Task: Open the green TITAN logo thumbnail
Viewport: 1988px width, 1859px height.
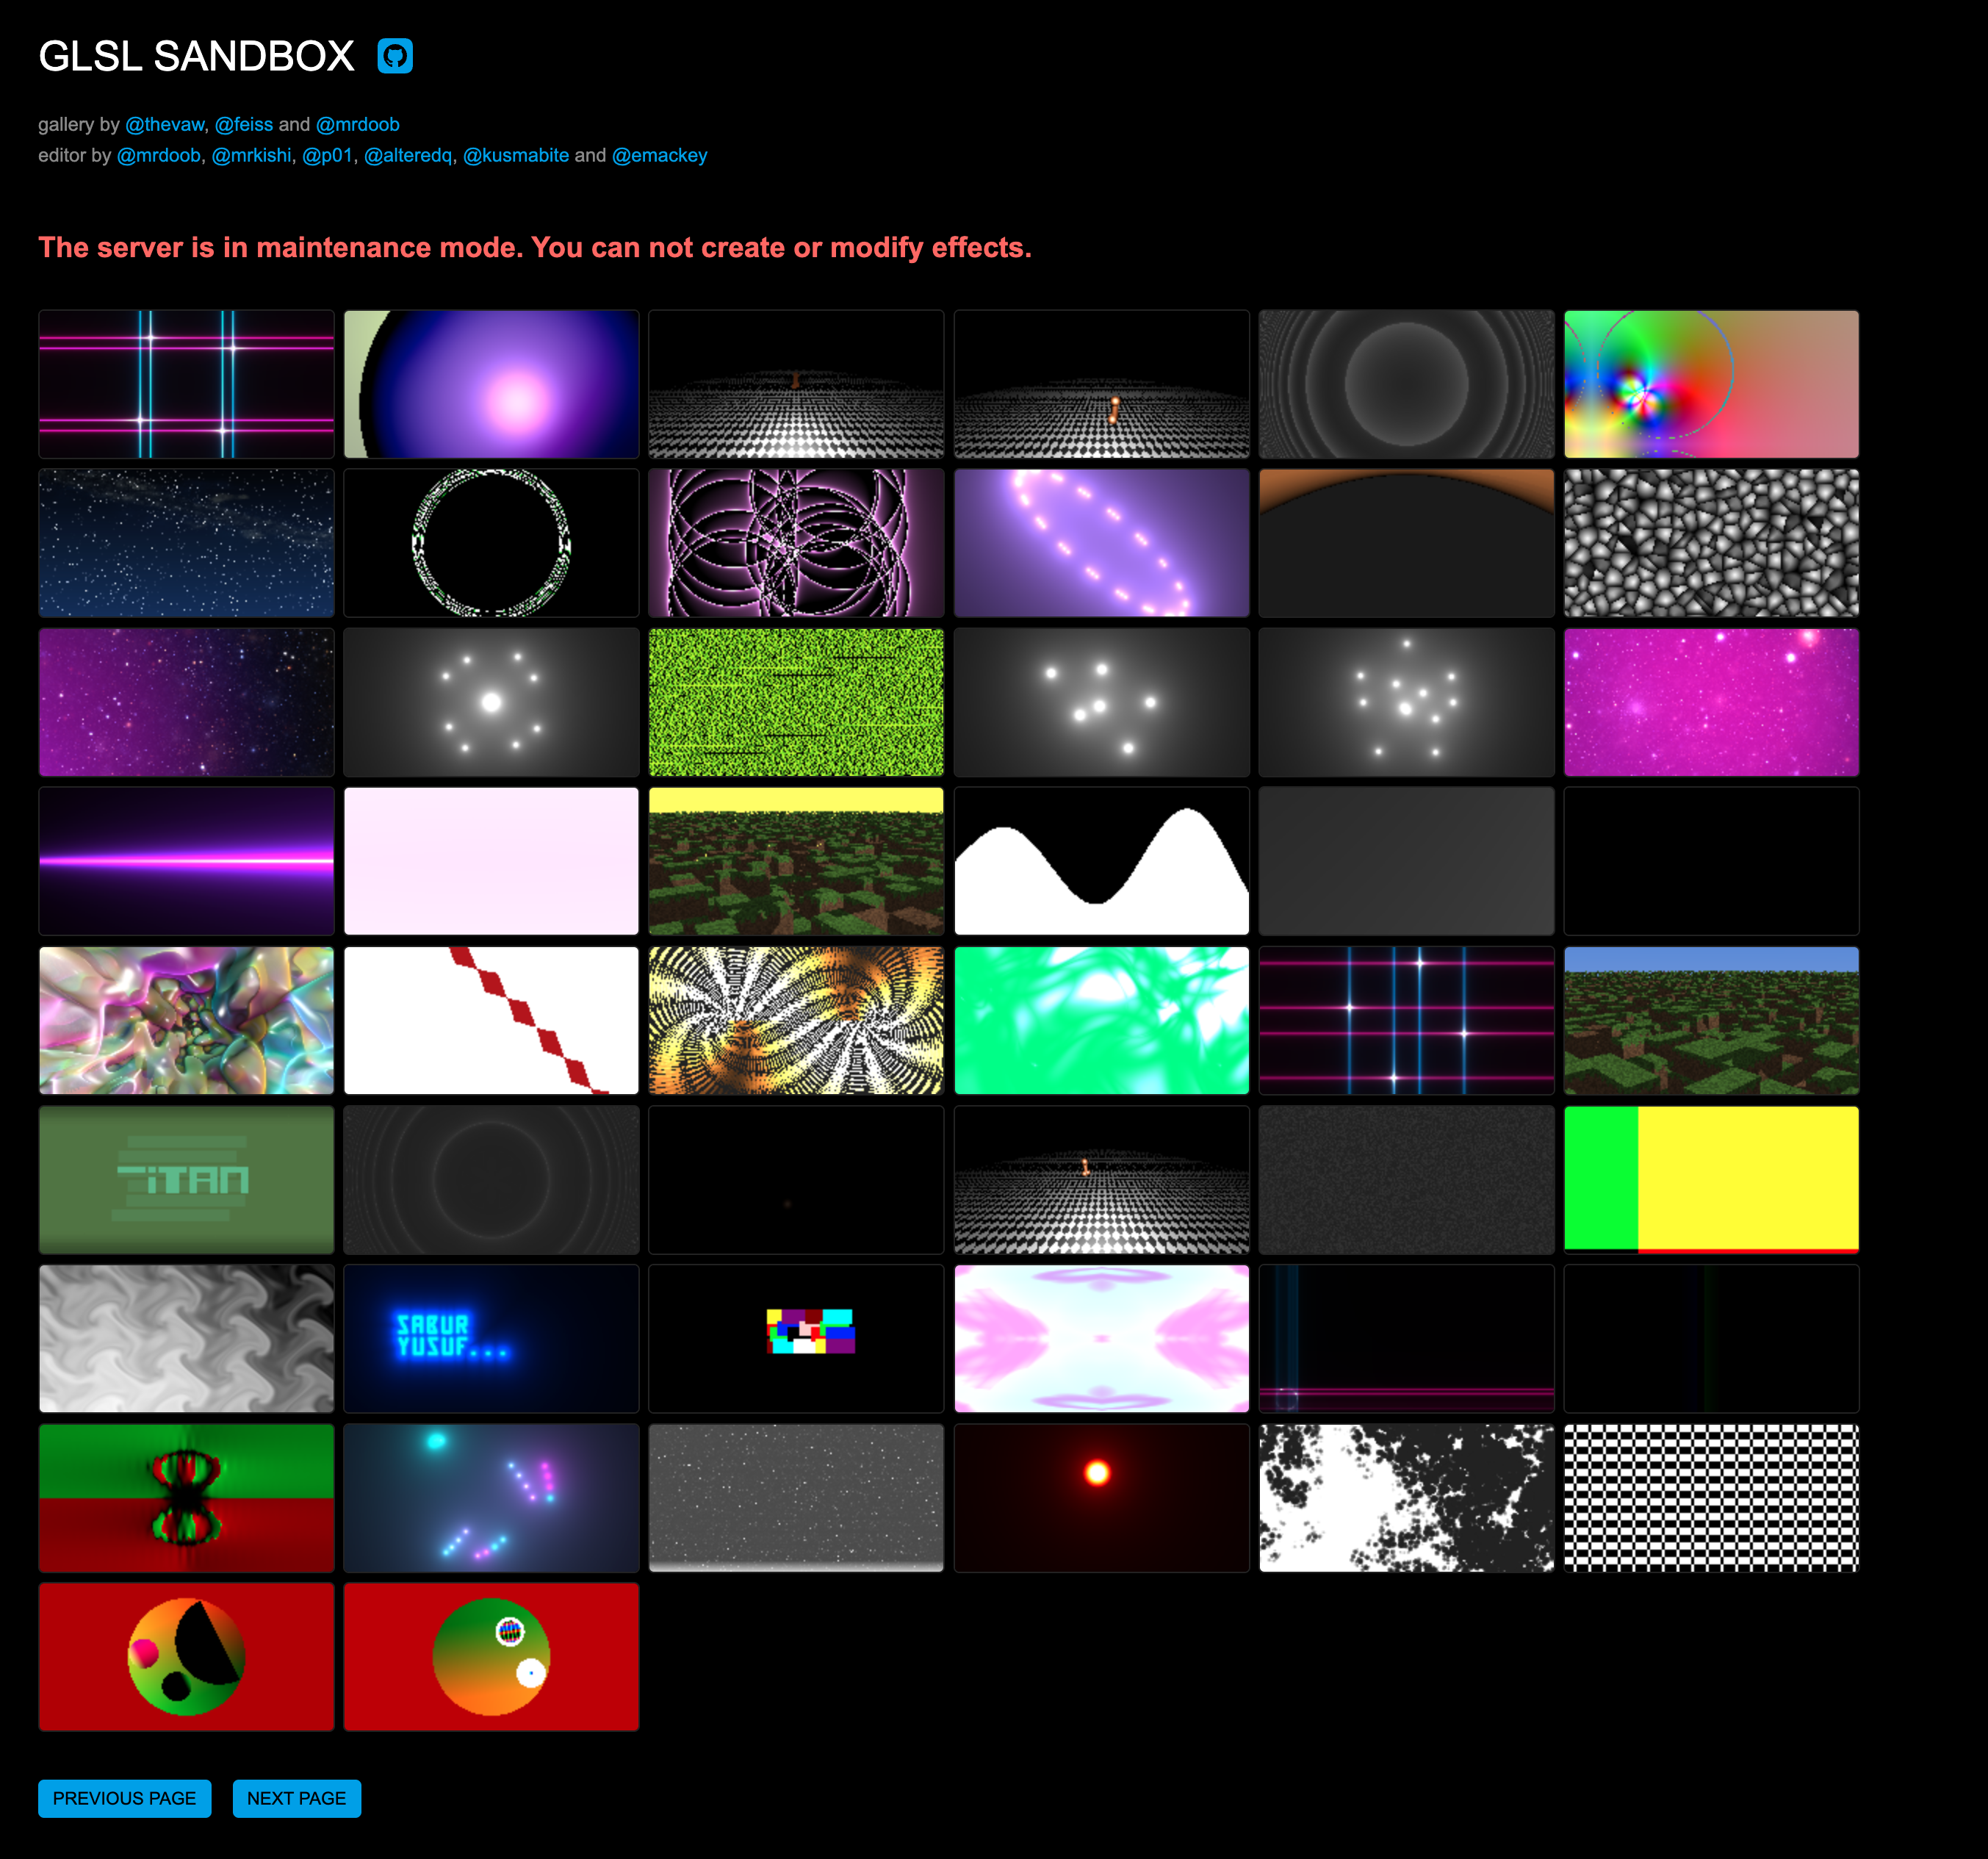Action: pos(186,1179)
